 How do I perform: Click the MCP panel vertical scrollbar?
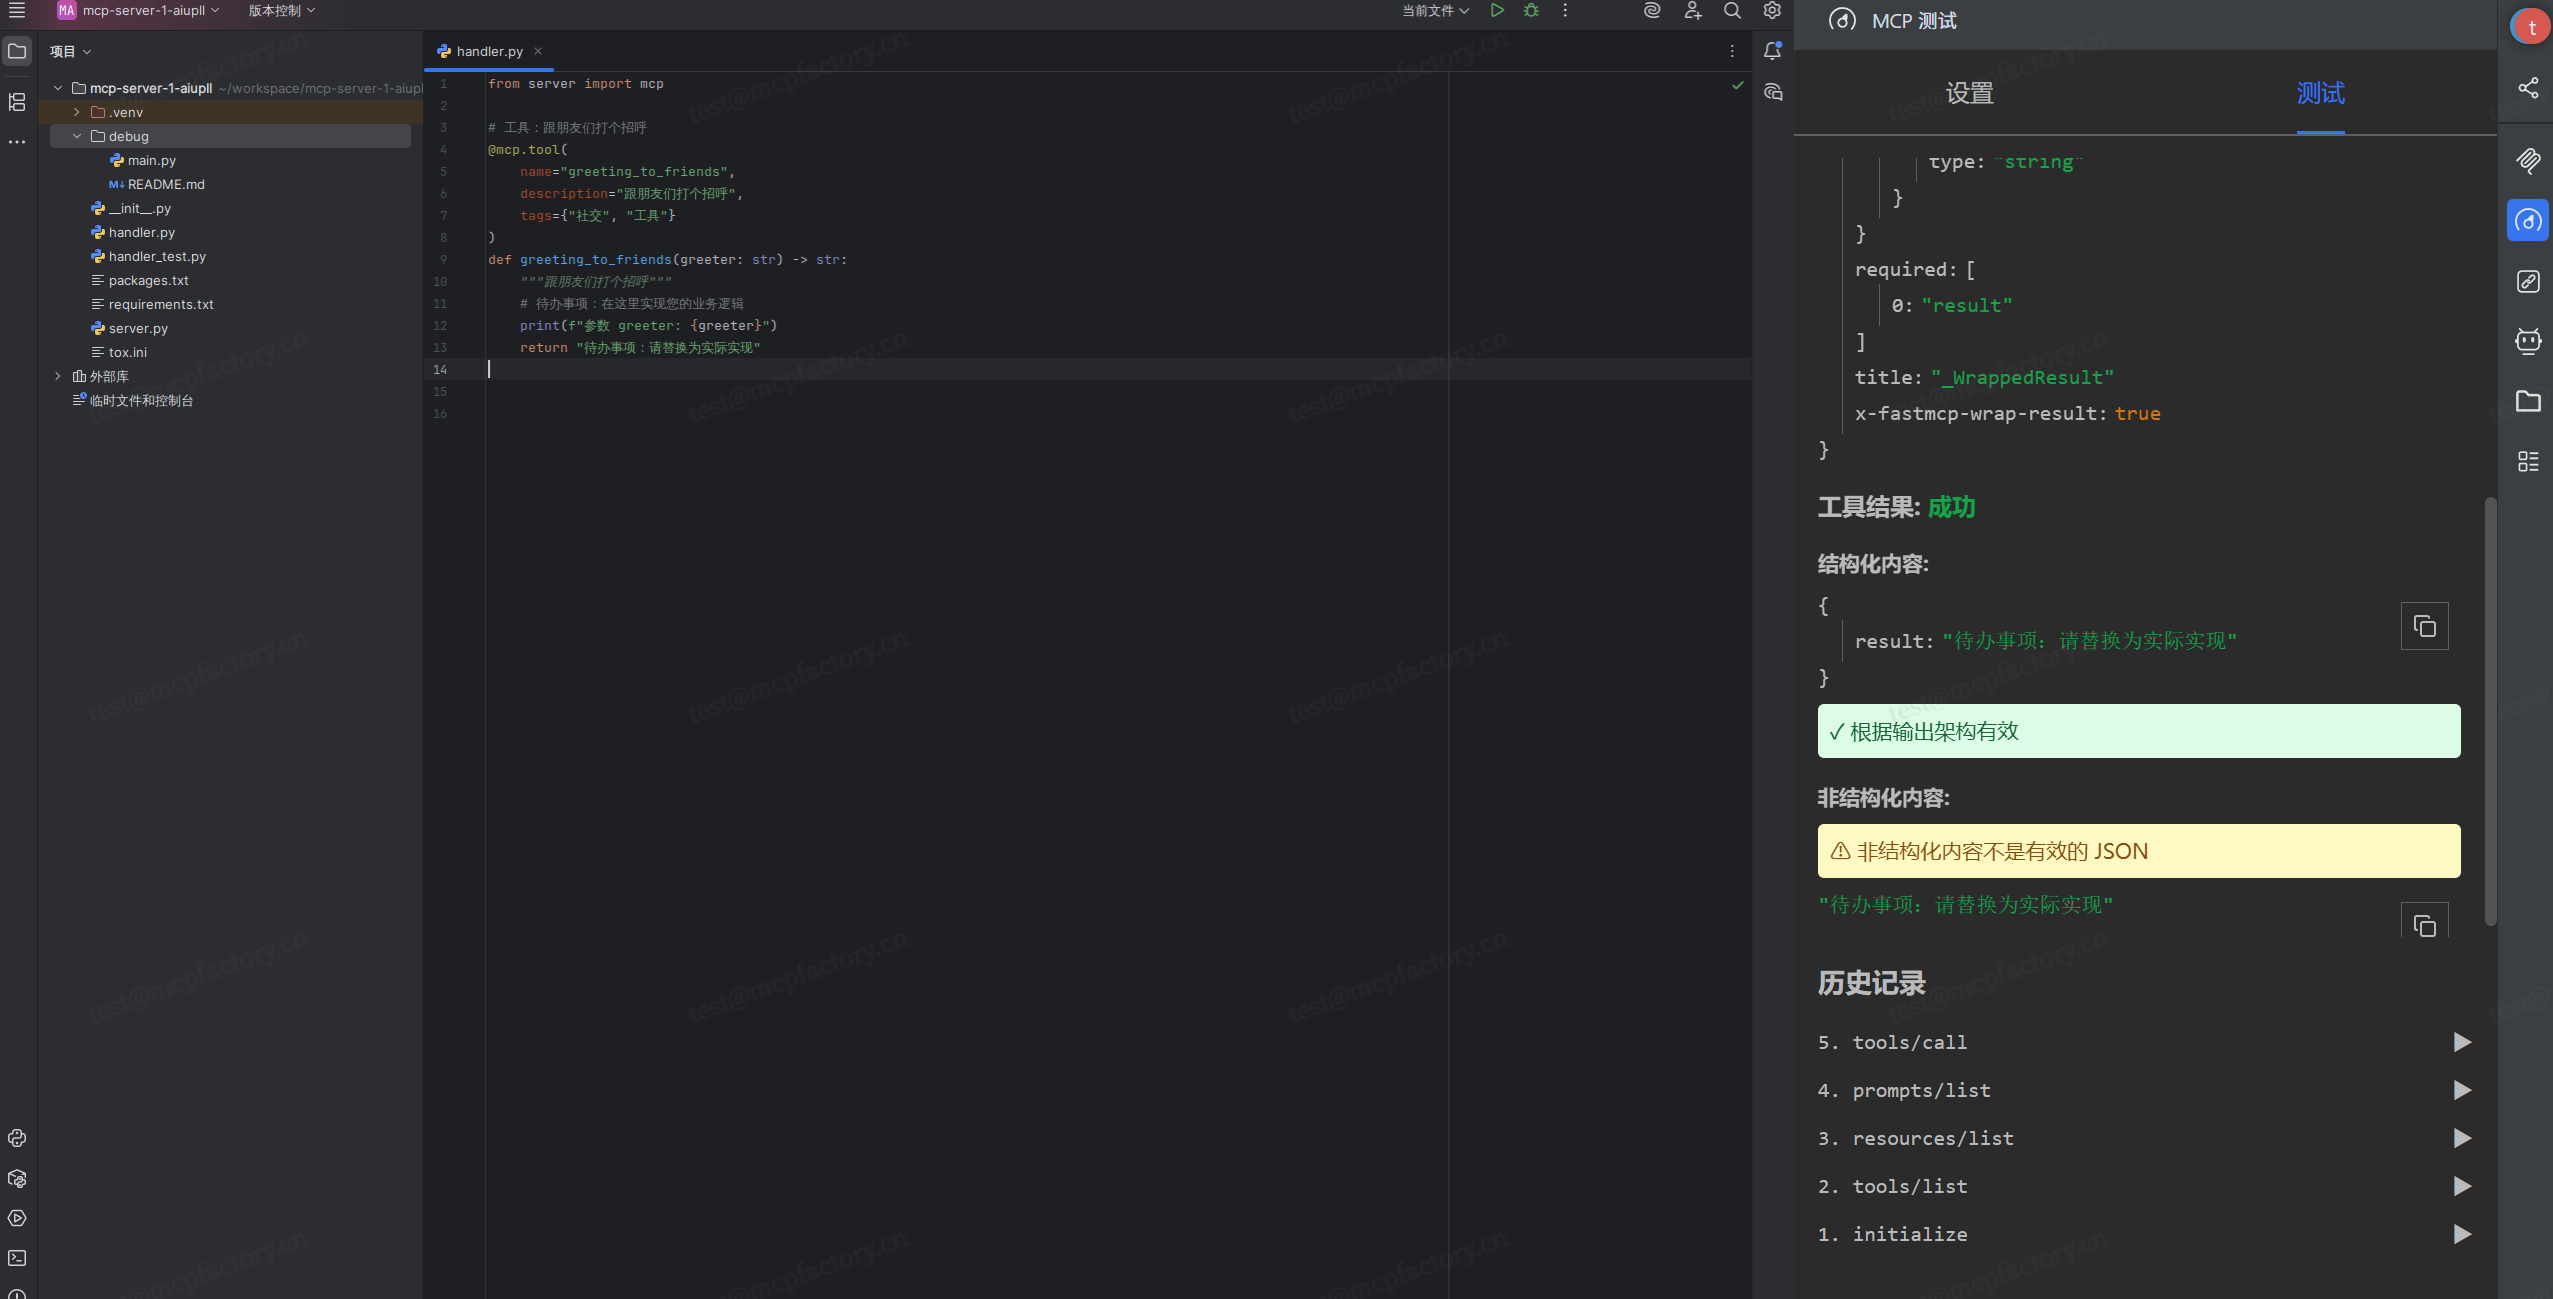(2490, 710)
